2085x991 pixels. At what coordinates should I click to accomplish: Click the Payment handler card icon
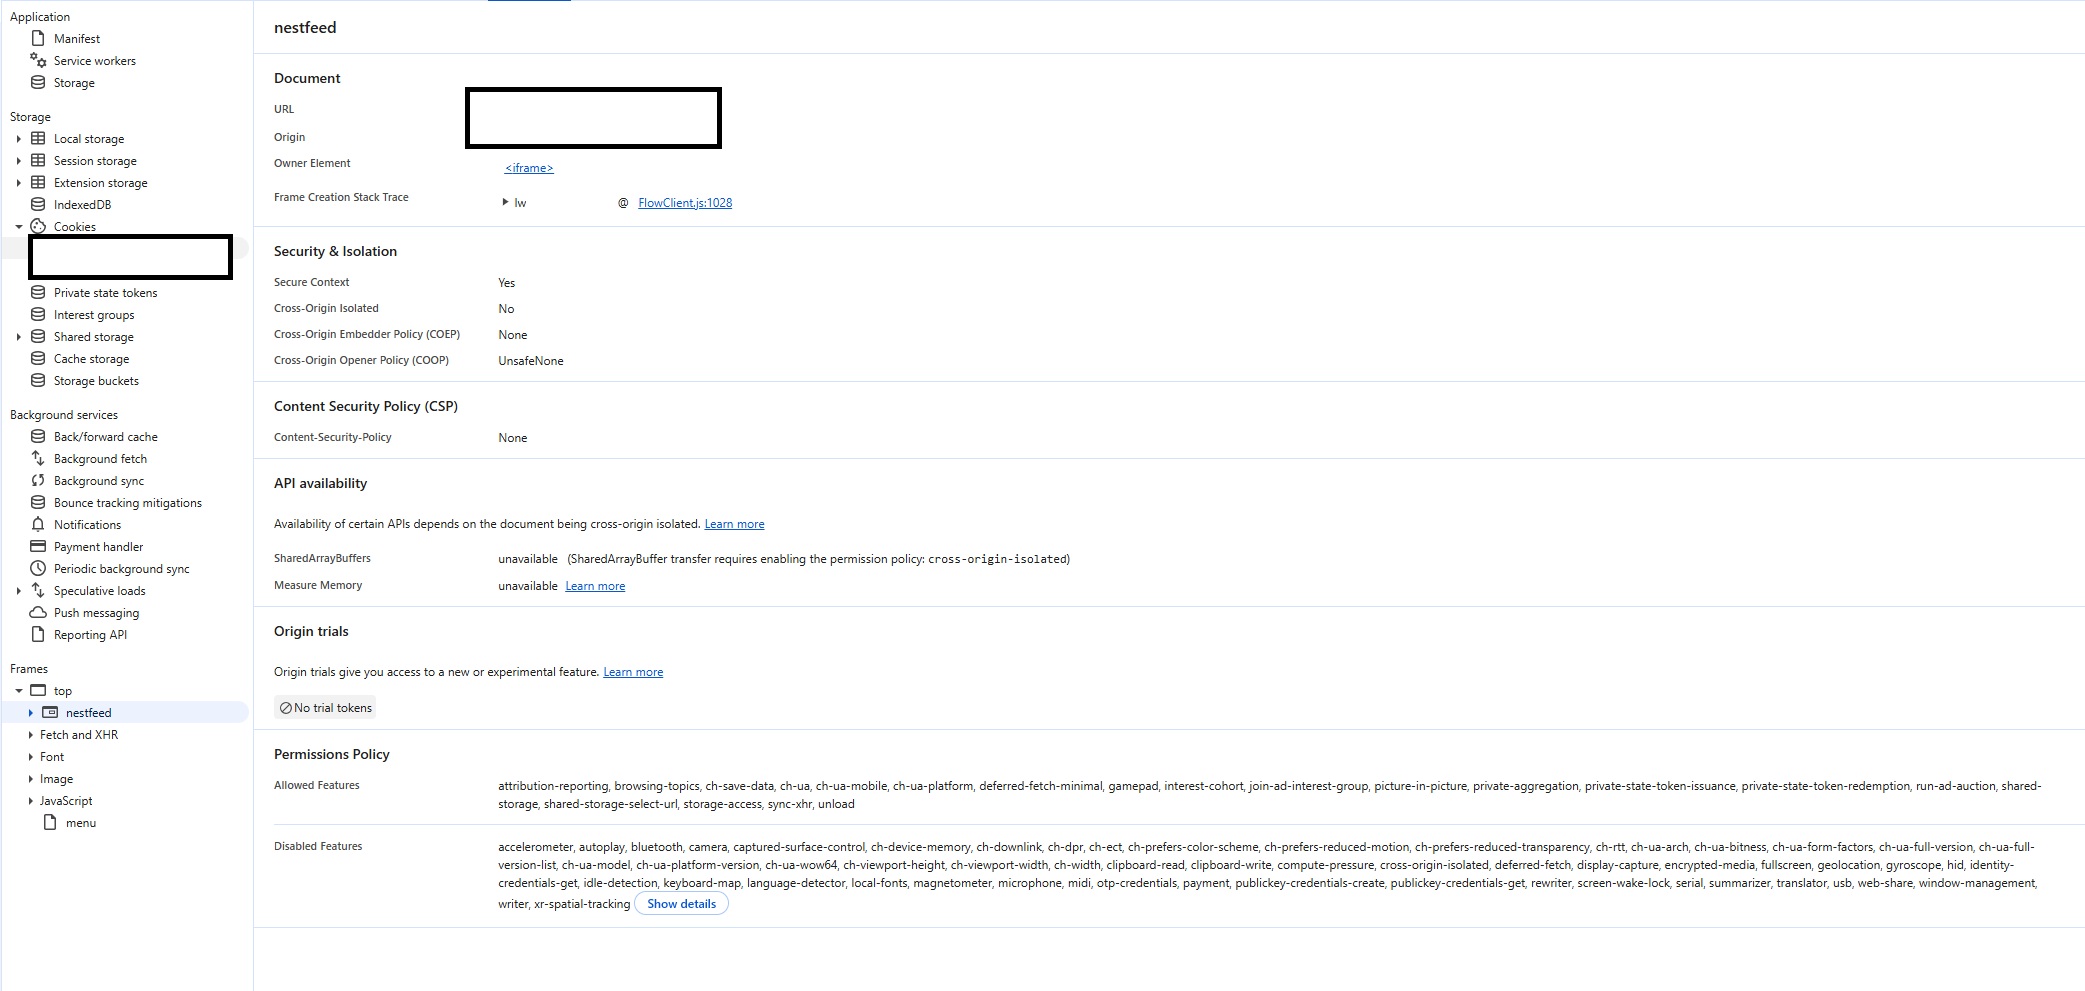pos(38,547)
